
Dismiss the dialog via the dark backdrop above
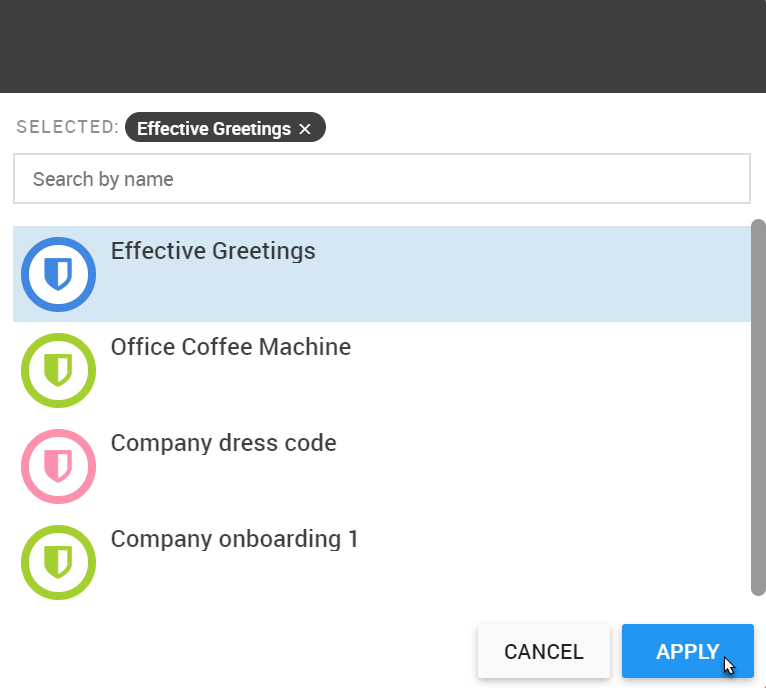(383, 46)
